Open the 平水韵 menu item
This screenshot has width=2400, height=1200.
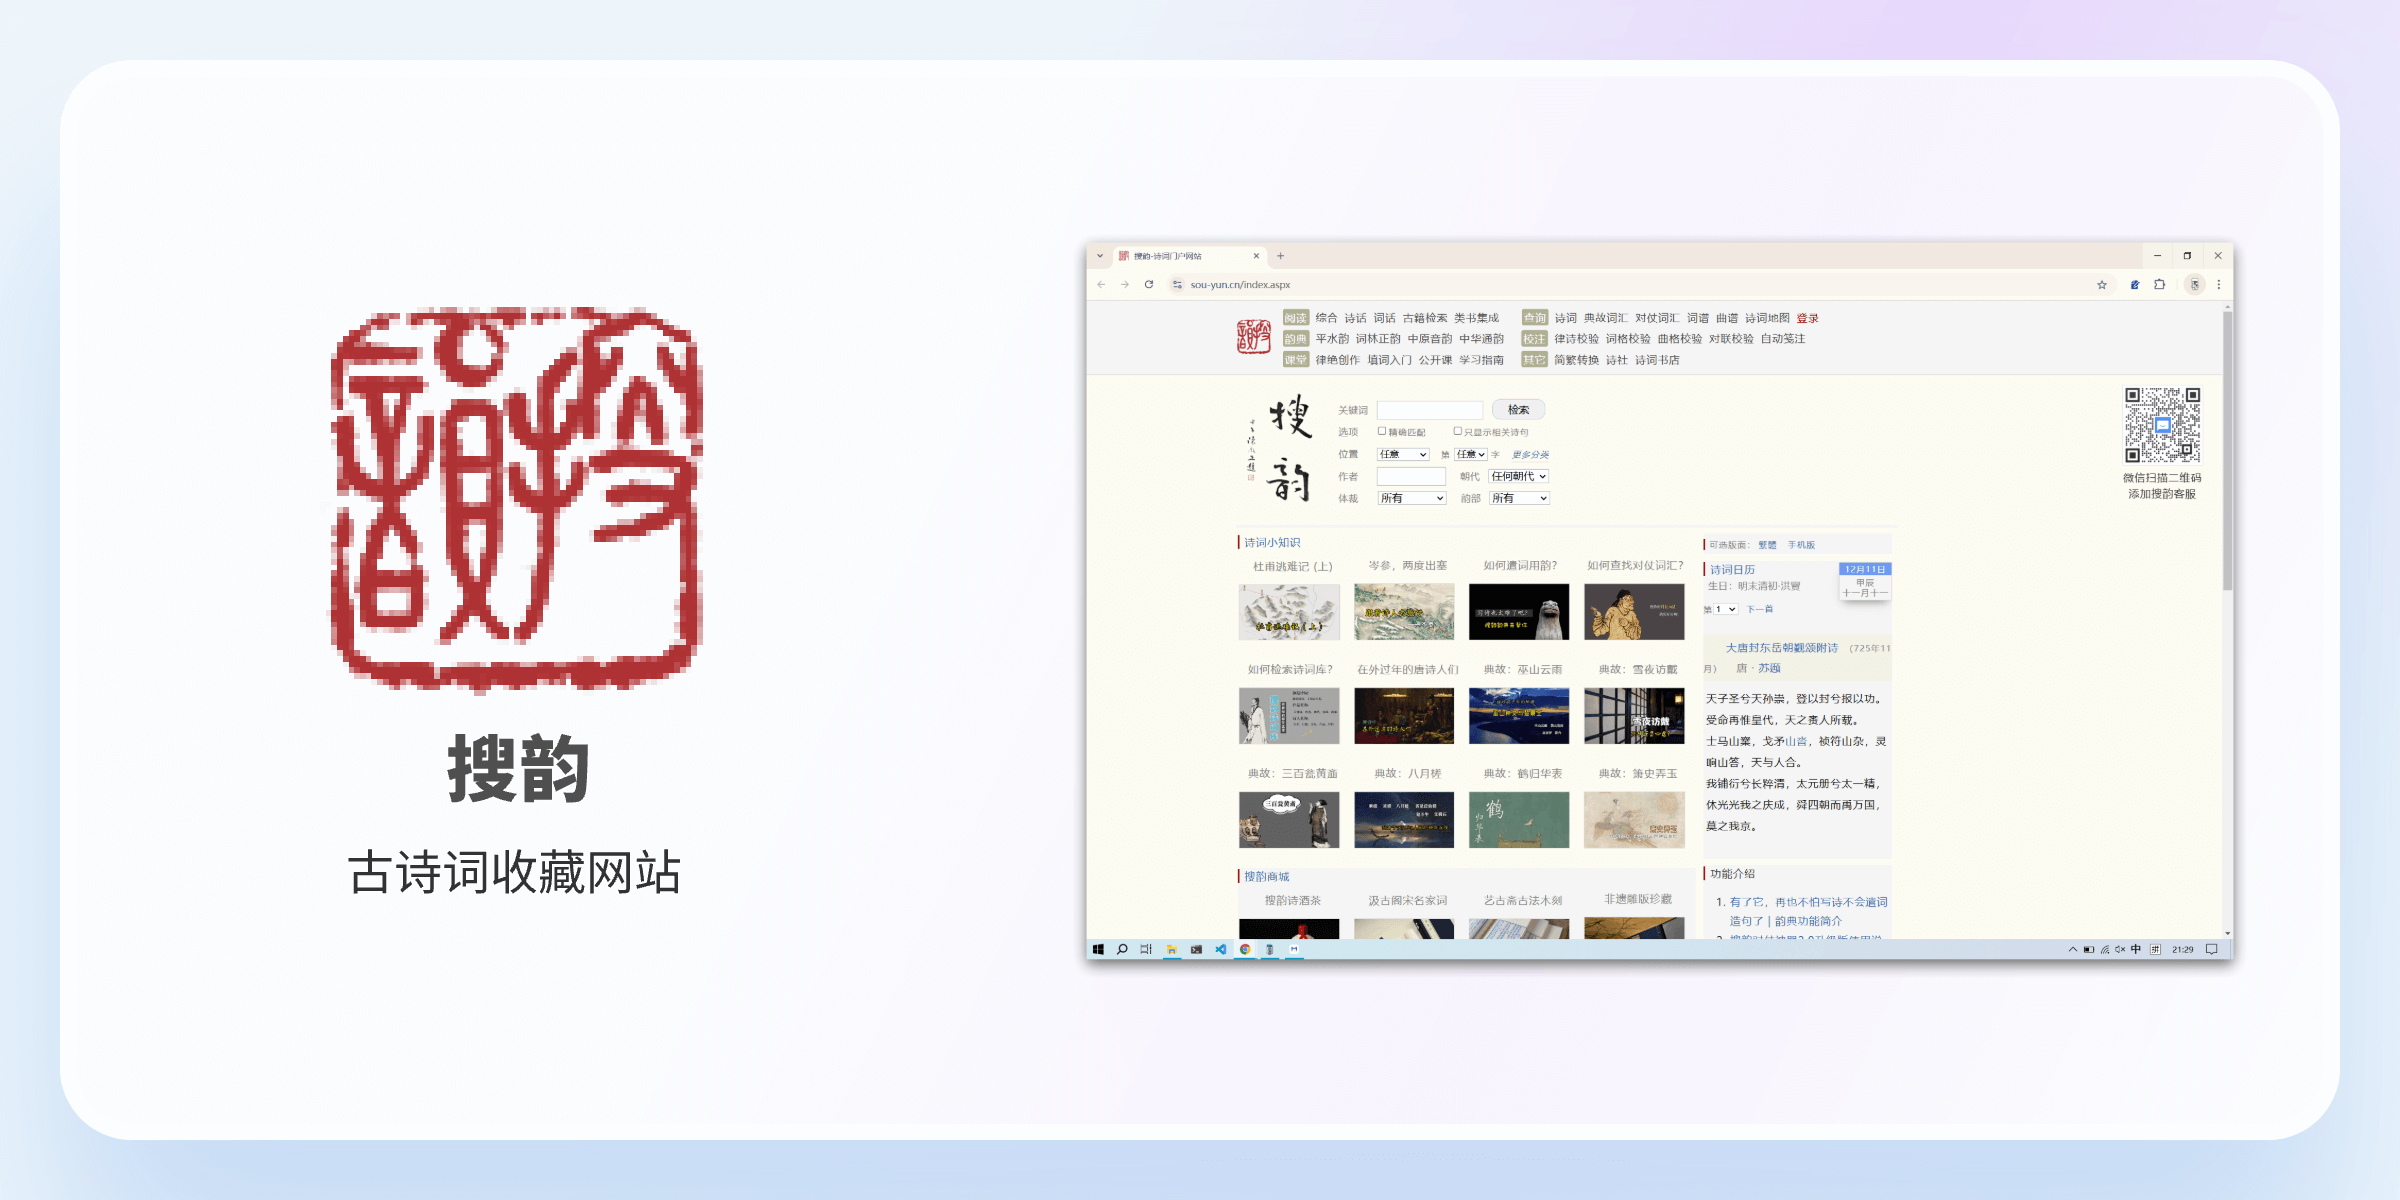pyautogui.click(x=1332, y=339)
